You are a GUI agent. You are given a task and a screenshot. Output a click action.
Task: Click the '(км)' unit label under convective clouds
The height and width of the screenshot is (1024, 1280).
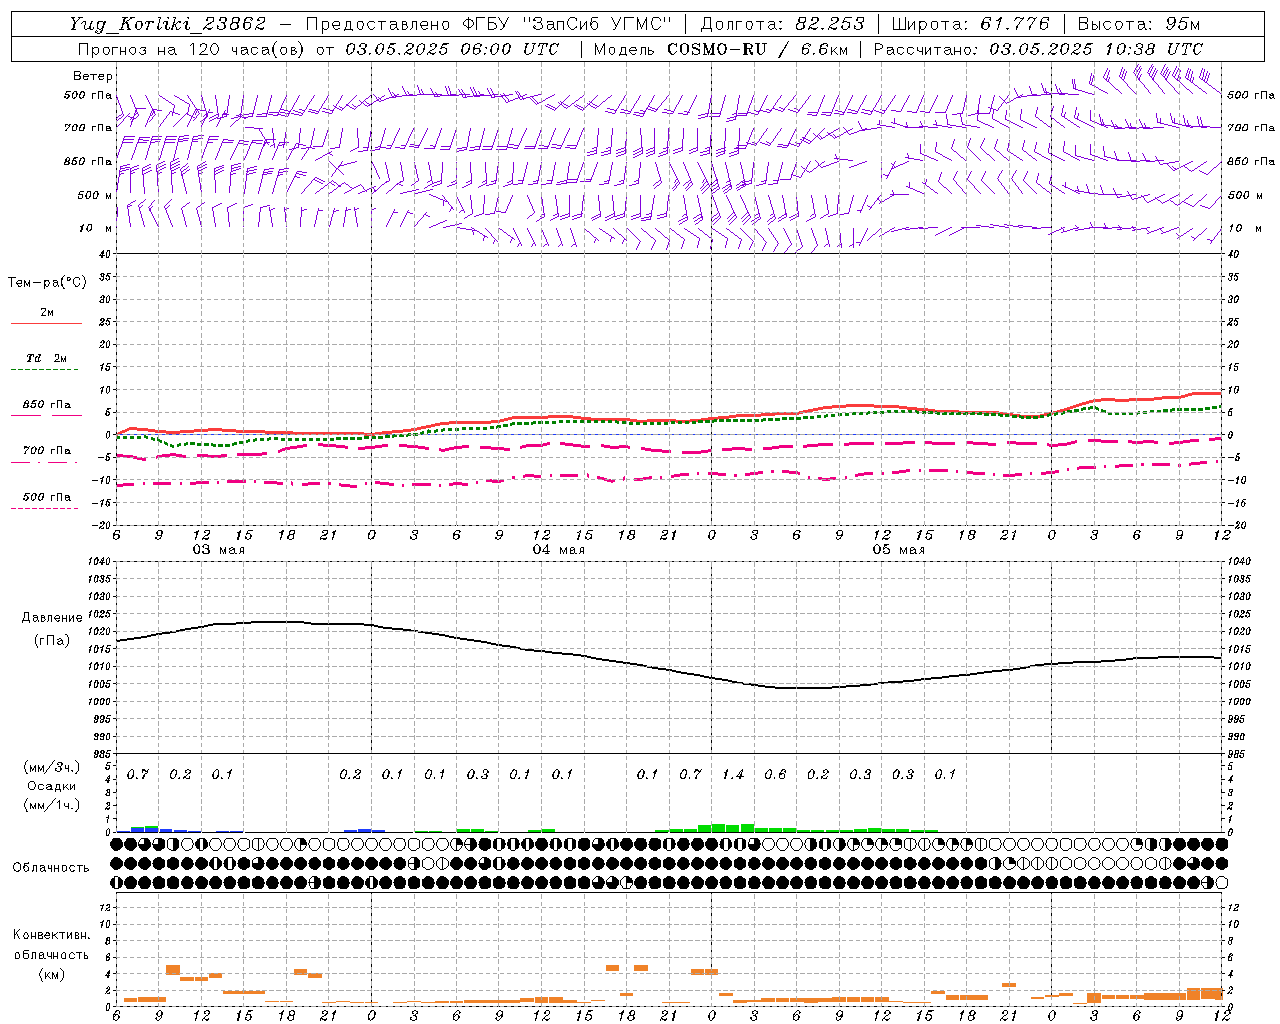[51, 974]
